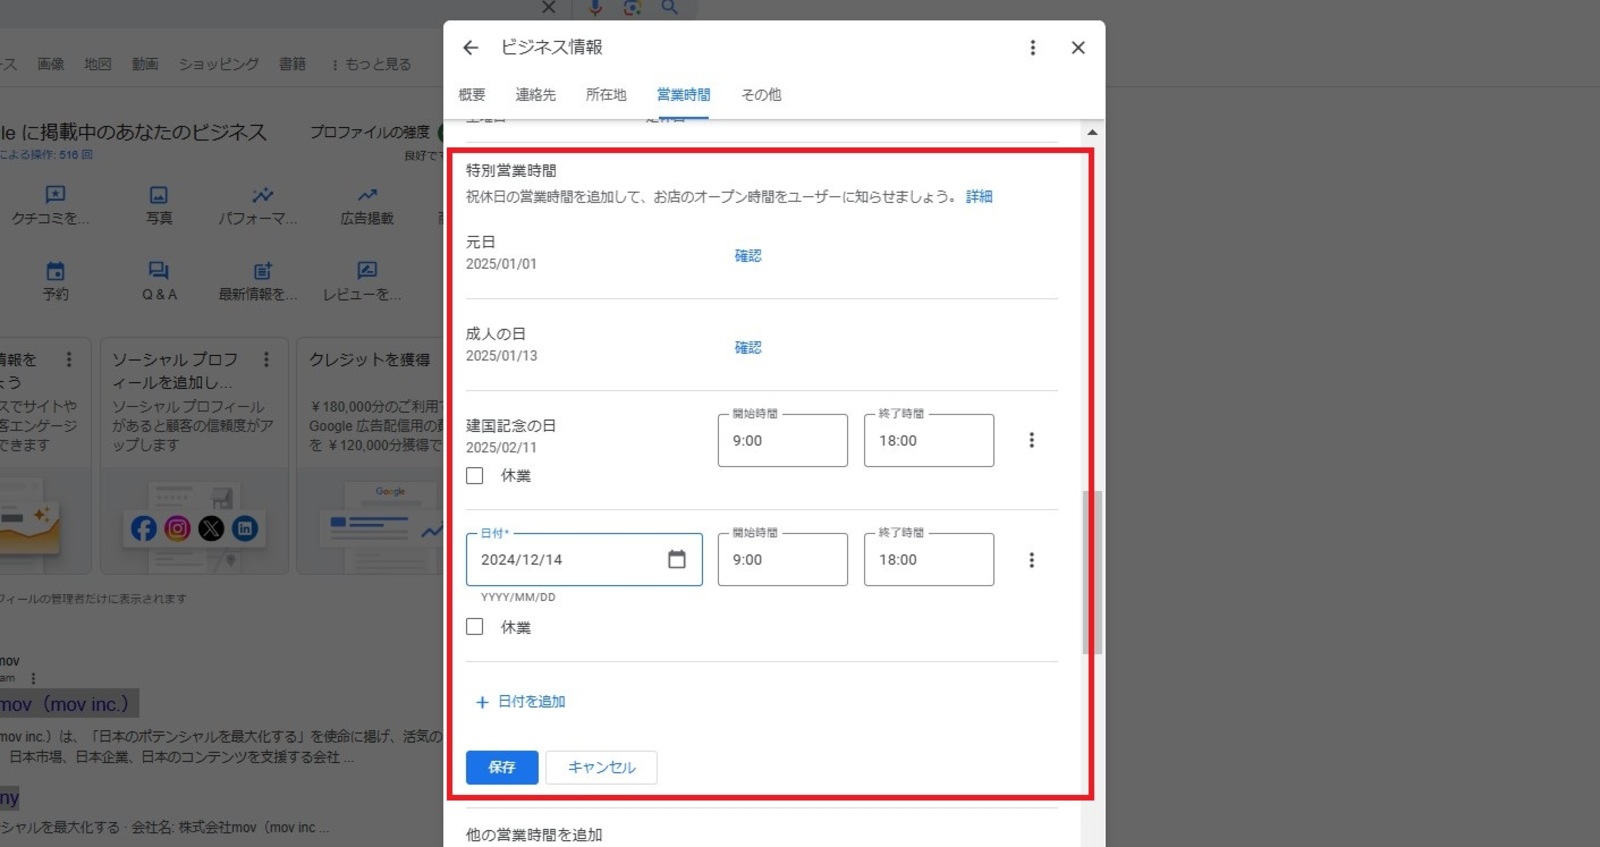Open the 詳細 link for special hours

[979, 197]
